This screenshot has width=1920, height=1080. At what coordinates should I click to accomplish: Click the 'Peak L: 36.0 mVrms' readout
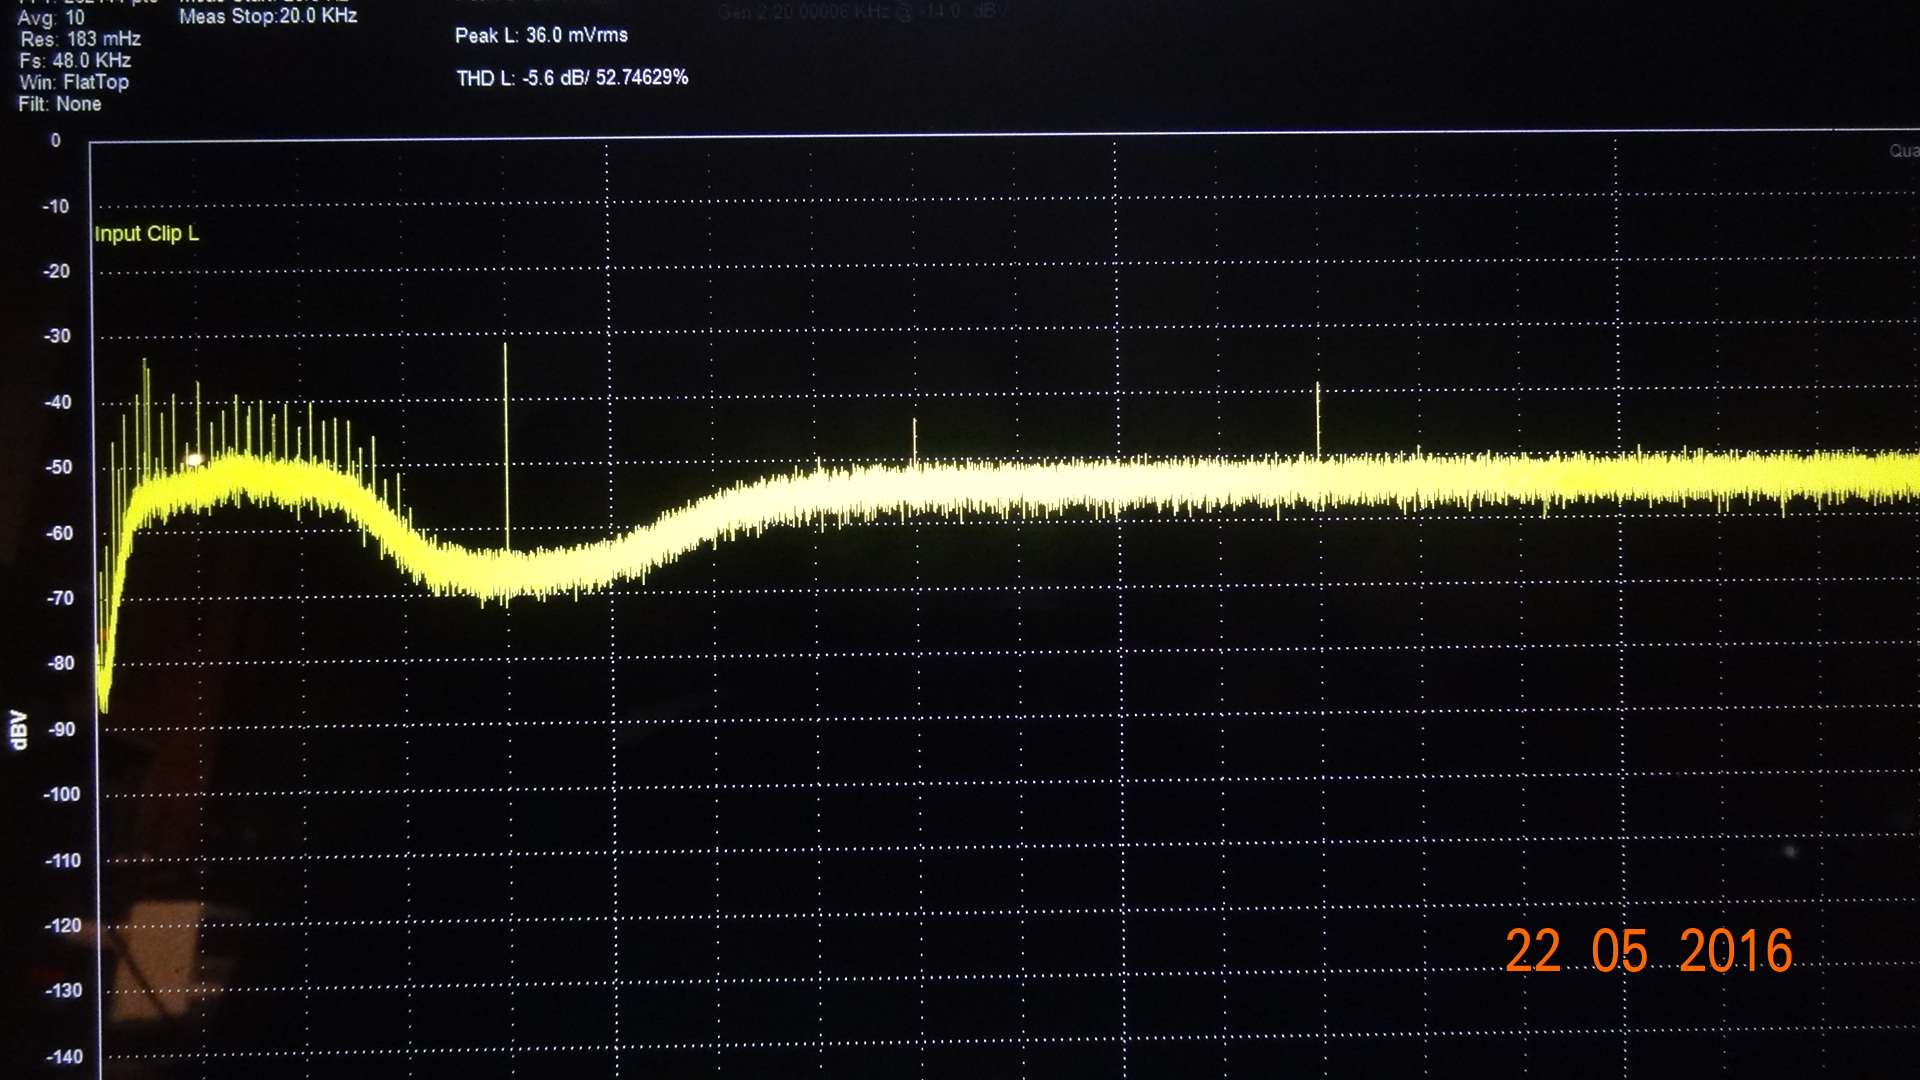click(x=541, y=35)
